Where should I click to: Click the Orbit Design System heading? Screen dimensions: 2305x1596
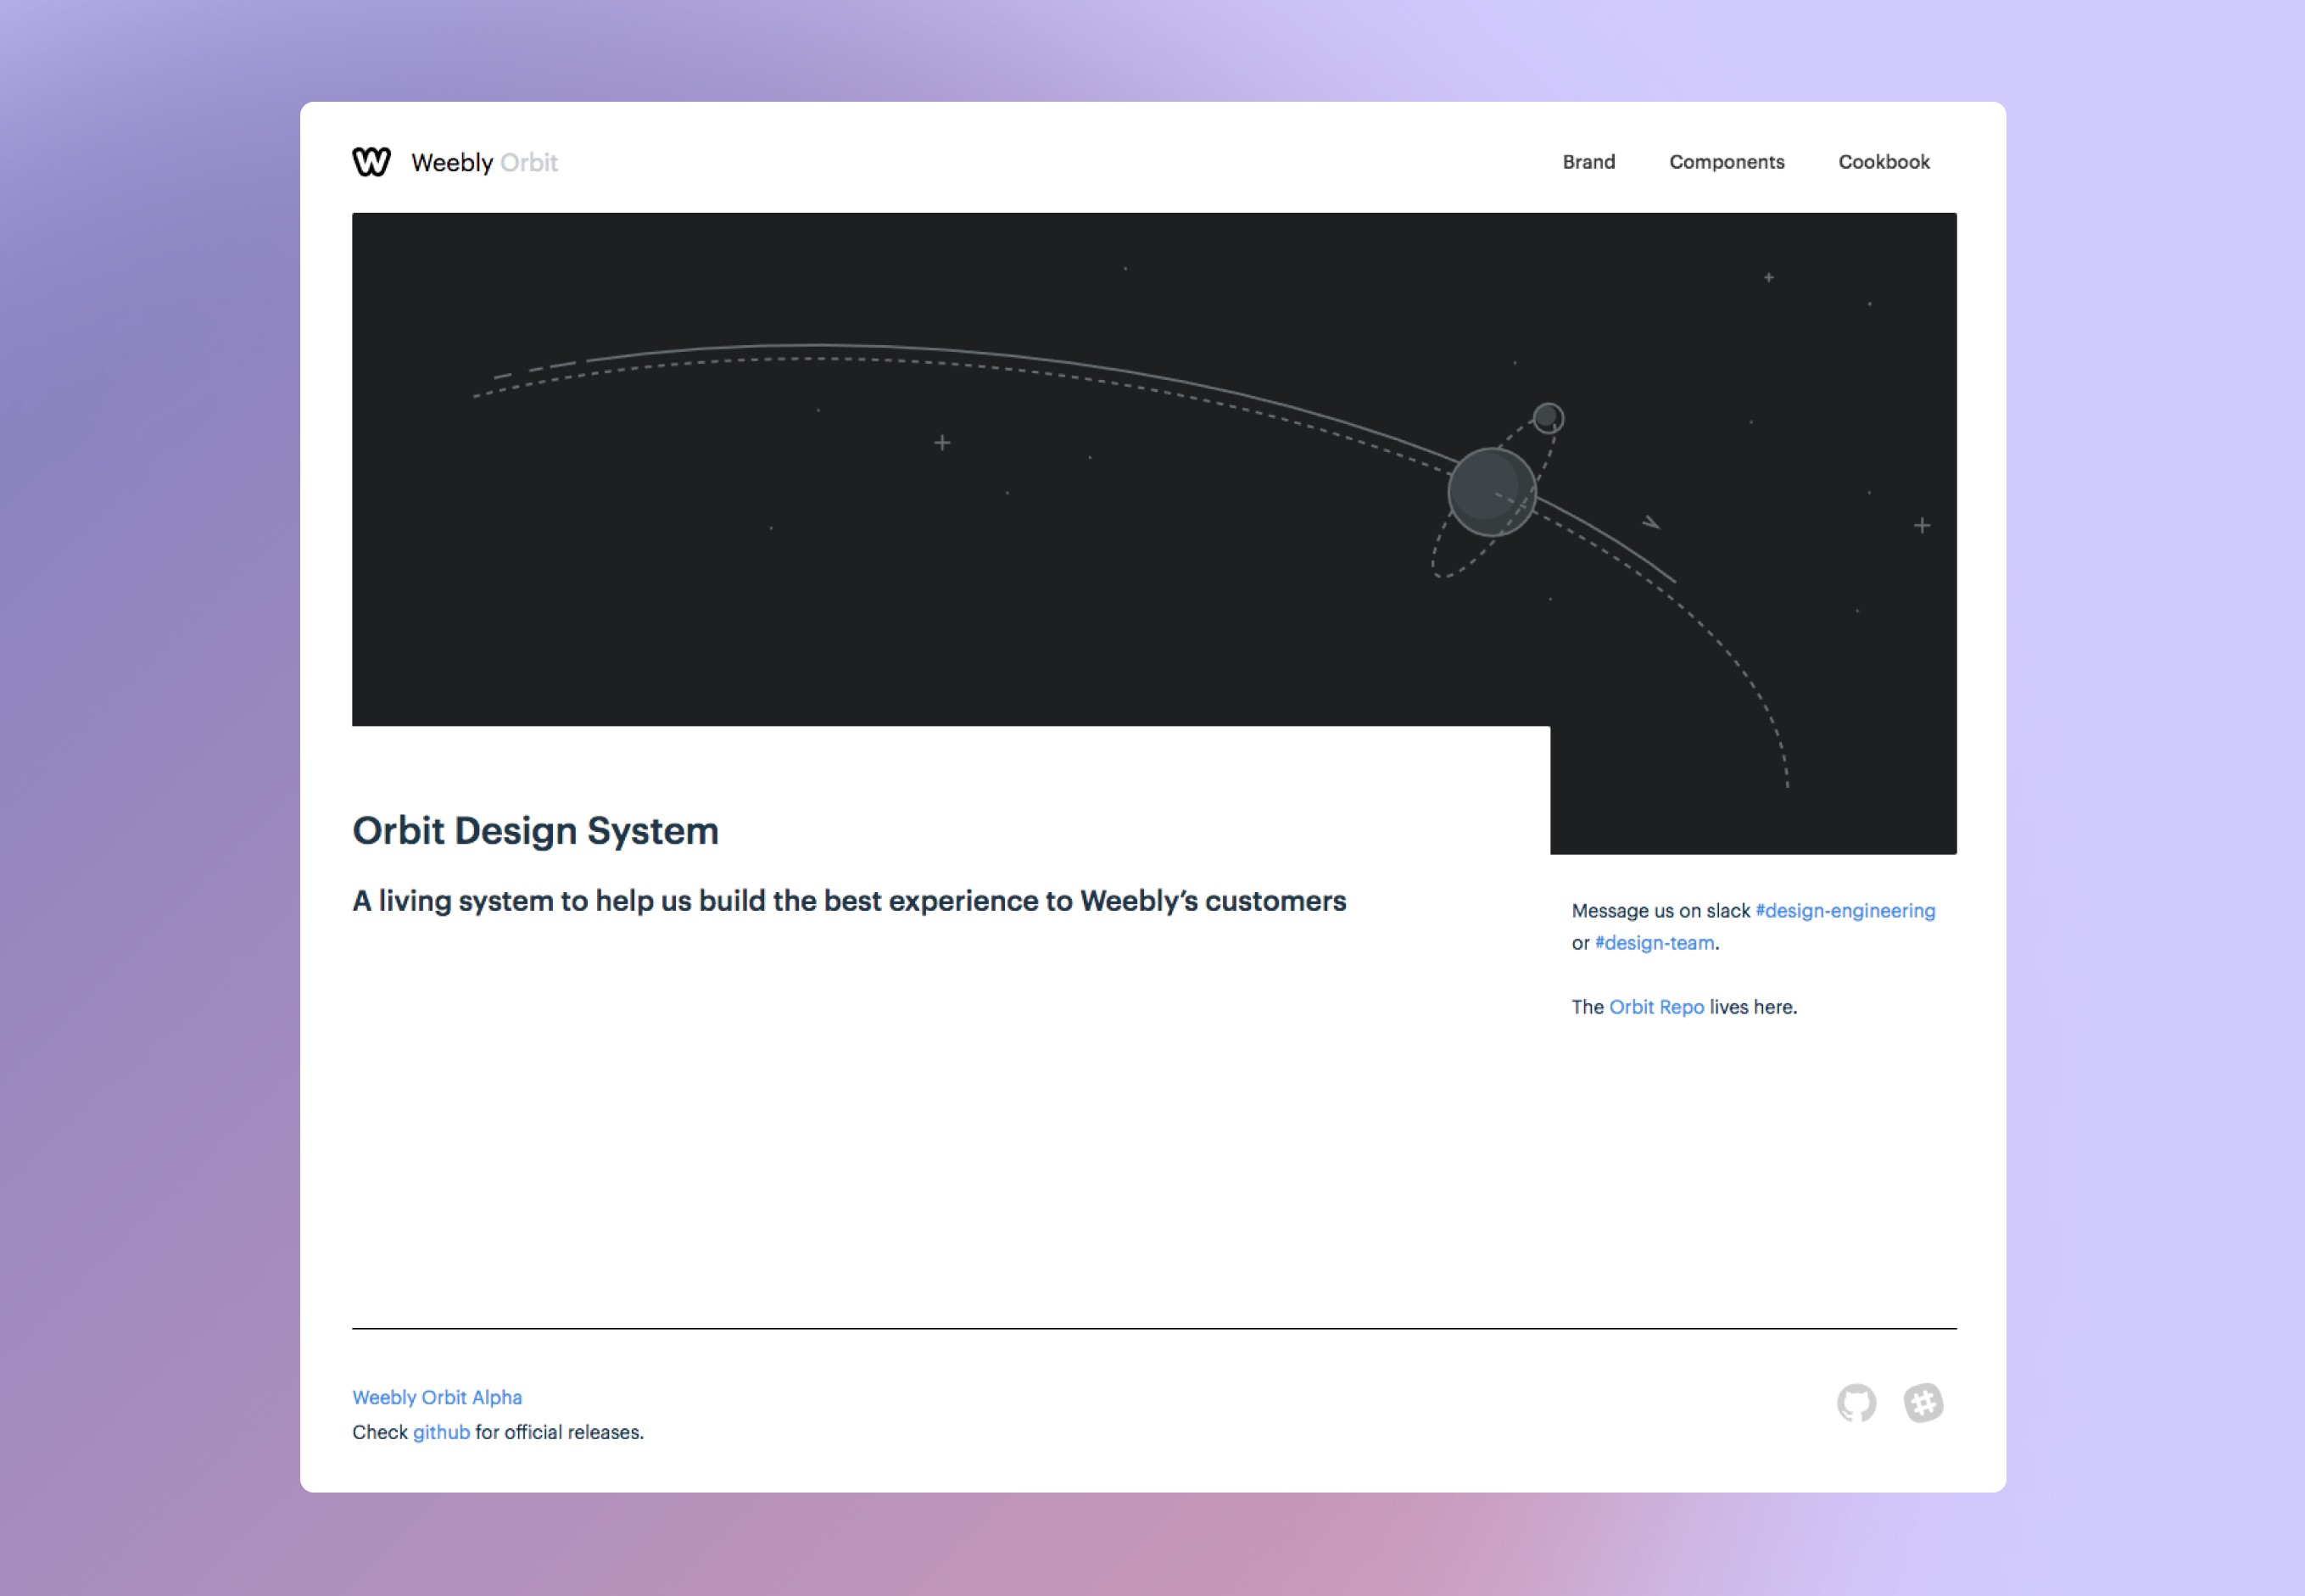(535, 831)
